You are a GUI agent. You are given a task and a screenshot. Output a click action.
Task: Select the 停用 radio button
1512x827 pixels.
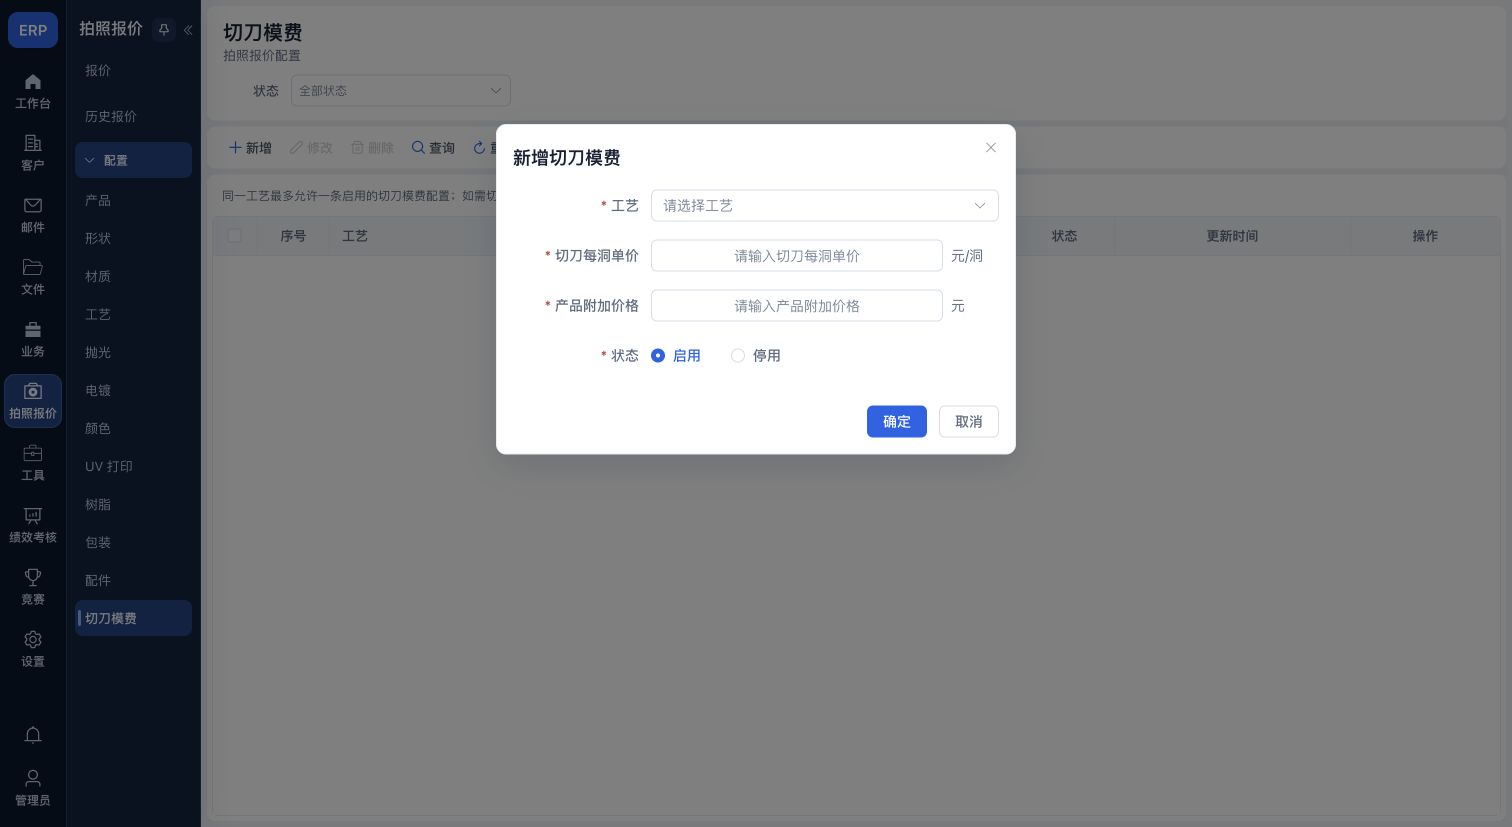click(x=738, y=356)
